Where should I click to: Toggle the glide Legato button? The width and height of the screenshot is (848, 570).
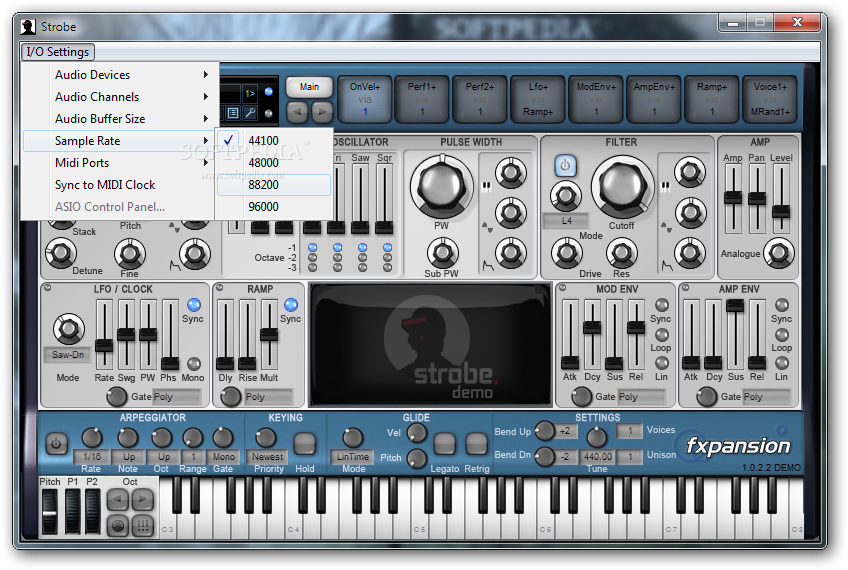click(x=445, y=444)
